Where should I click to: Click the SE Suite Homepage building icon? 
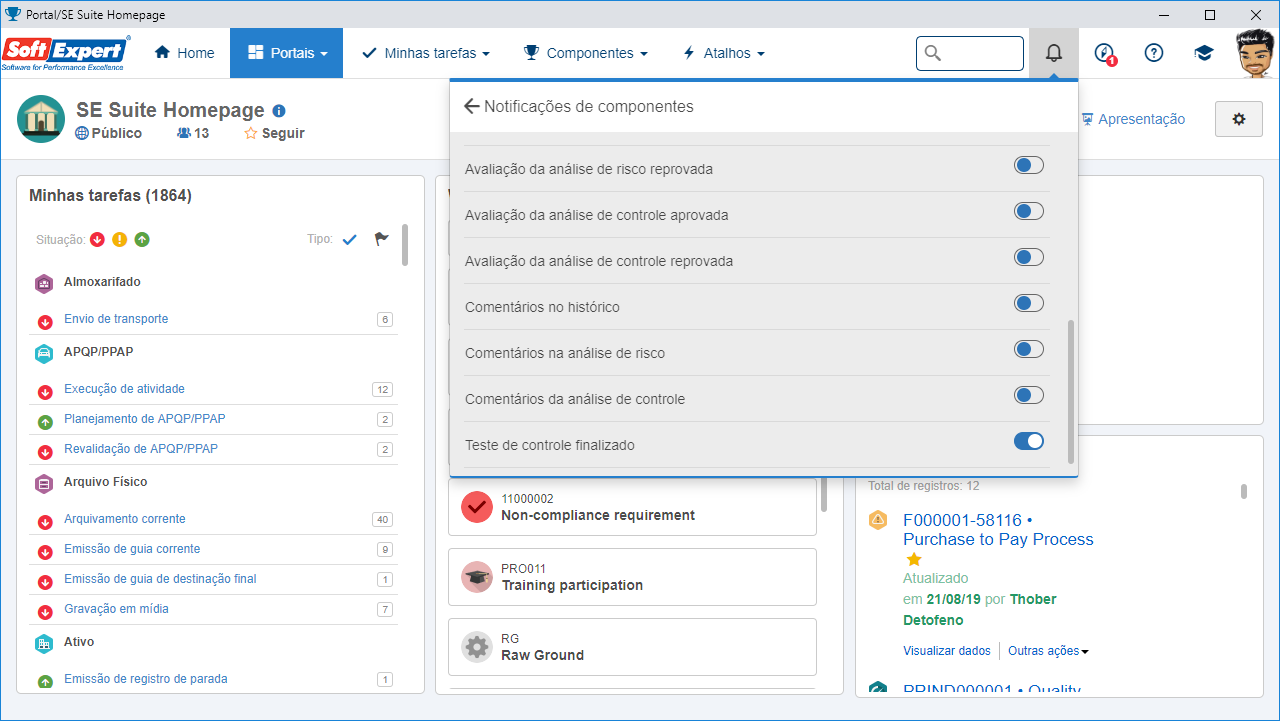point(42,120)
